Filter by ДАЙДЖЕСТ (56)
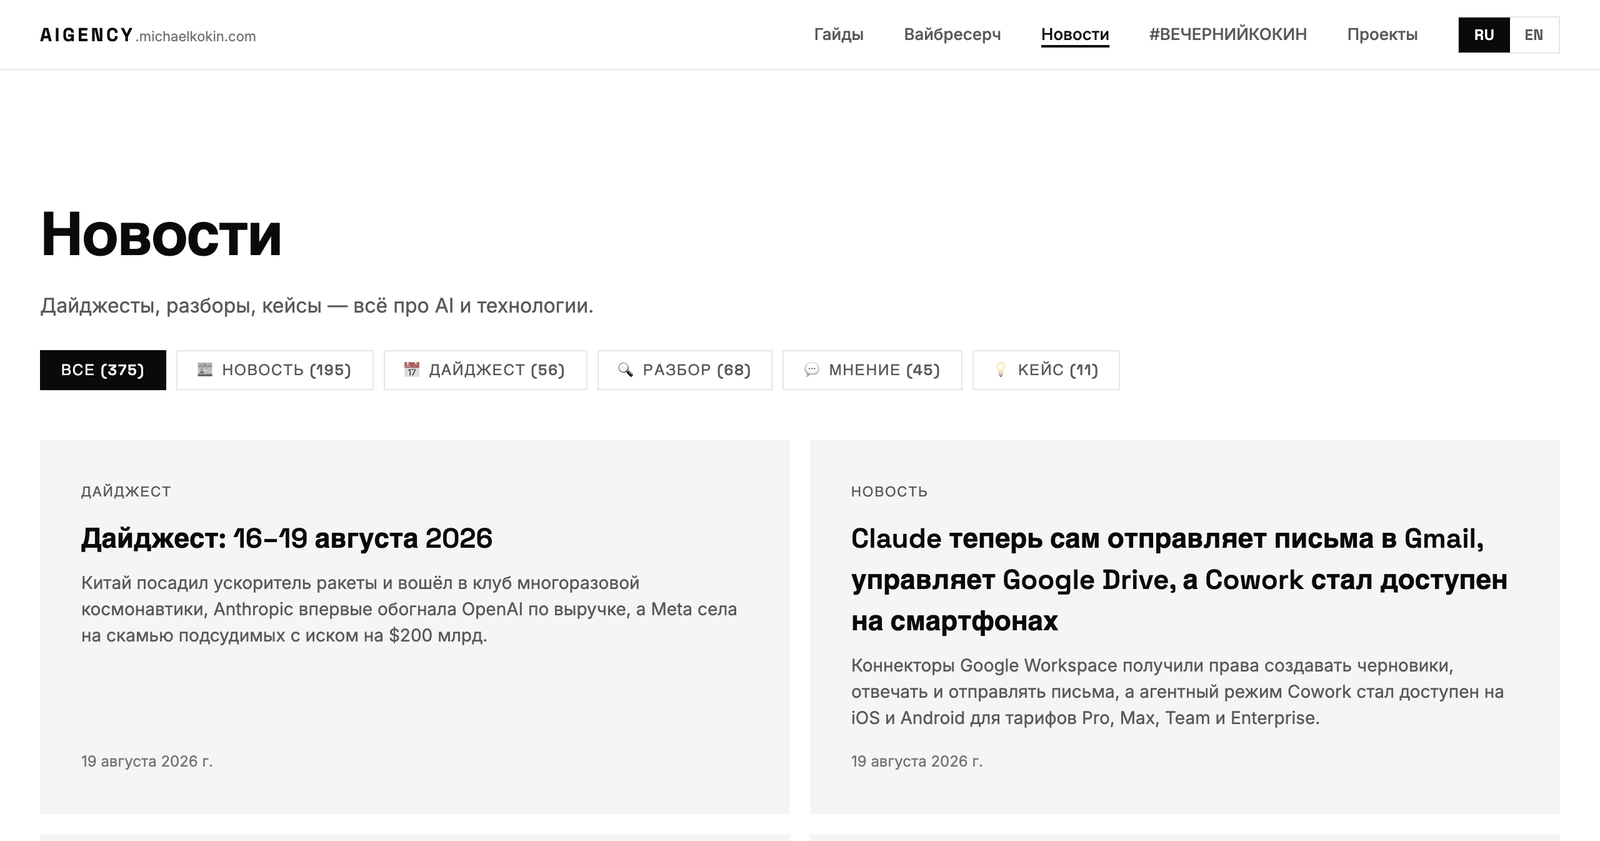Viewport: 1600px width, 841px height. pyautogui.click(x=485, y=370)
